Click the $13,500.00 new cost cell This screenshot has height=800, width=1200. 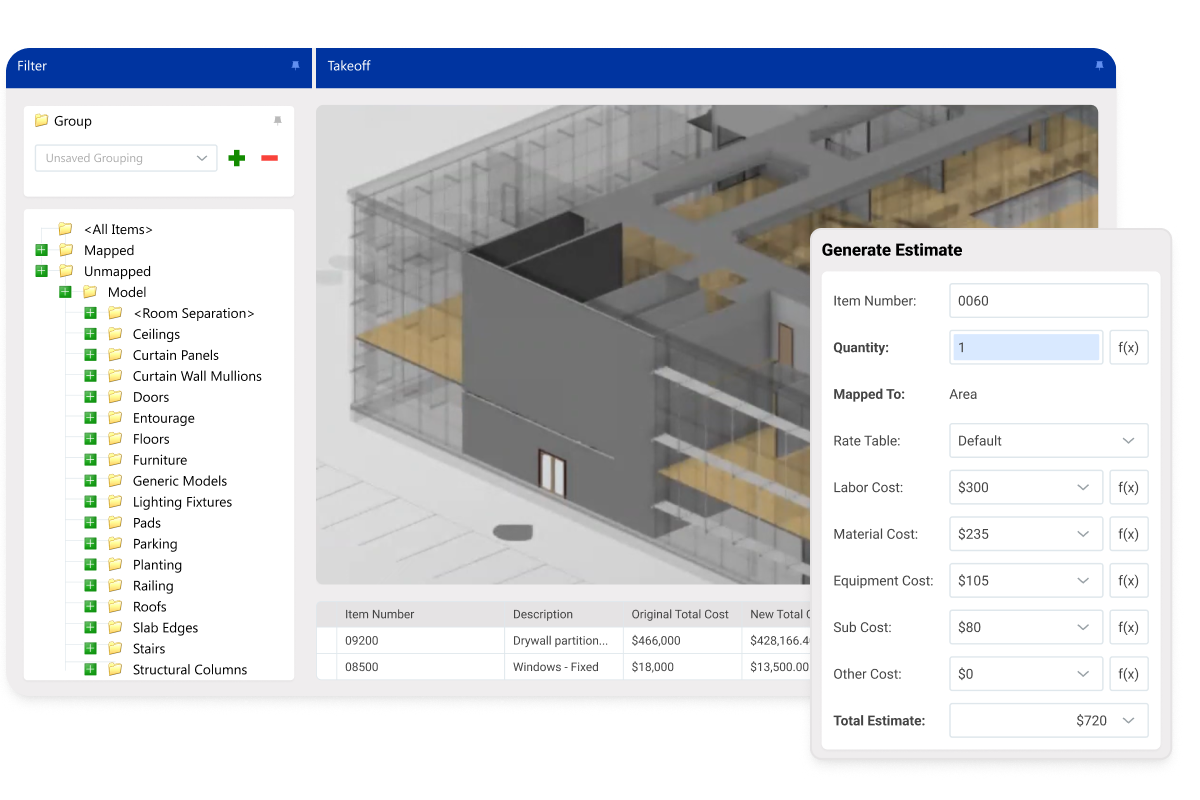click(776, 667)
